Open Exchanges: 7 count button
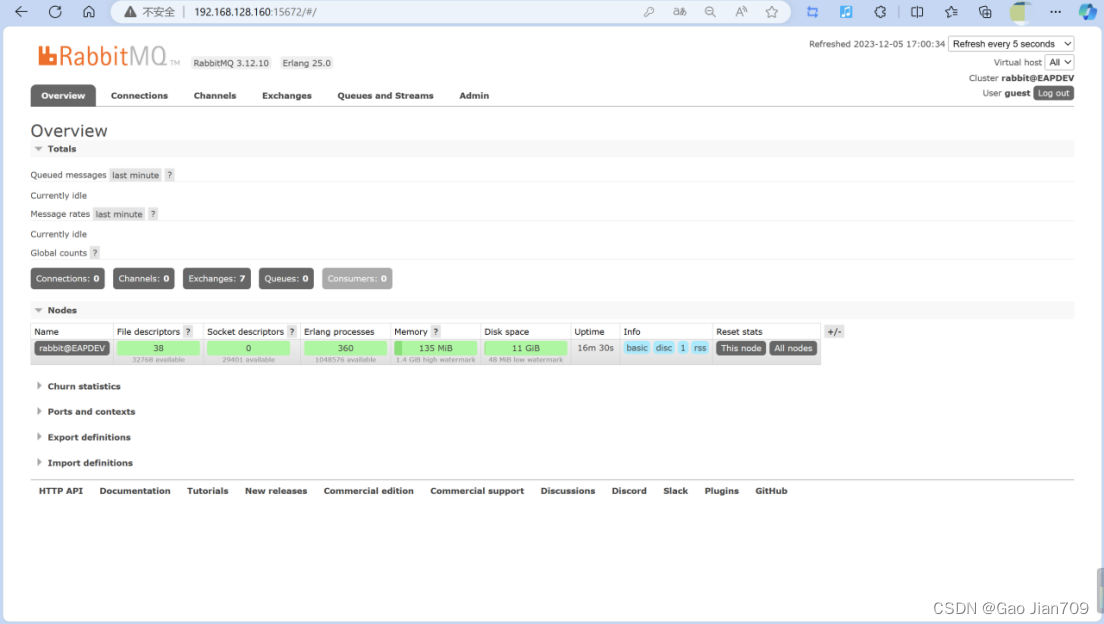The width and height of the screenshot is (1104, 624). click(217, 279)
